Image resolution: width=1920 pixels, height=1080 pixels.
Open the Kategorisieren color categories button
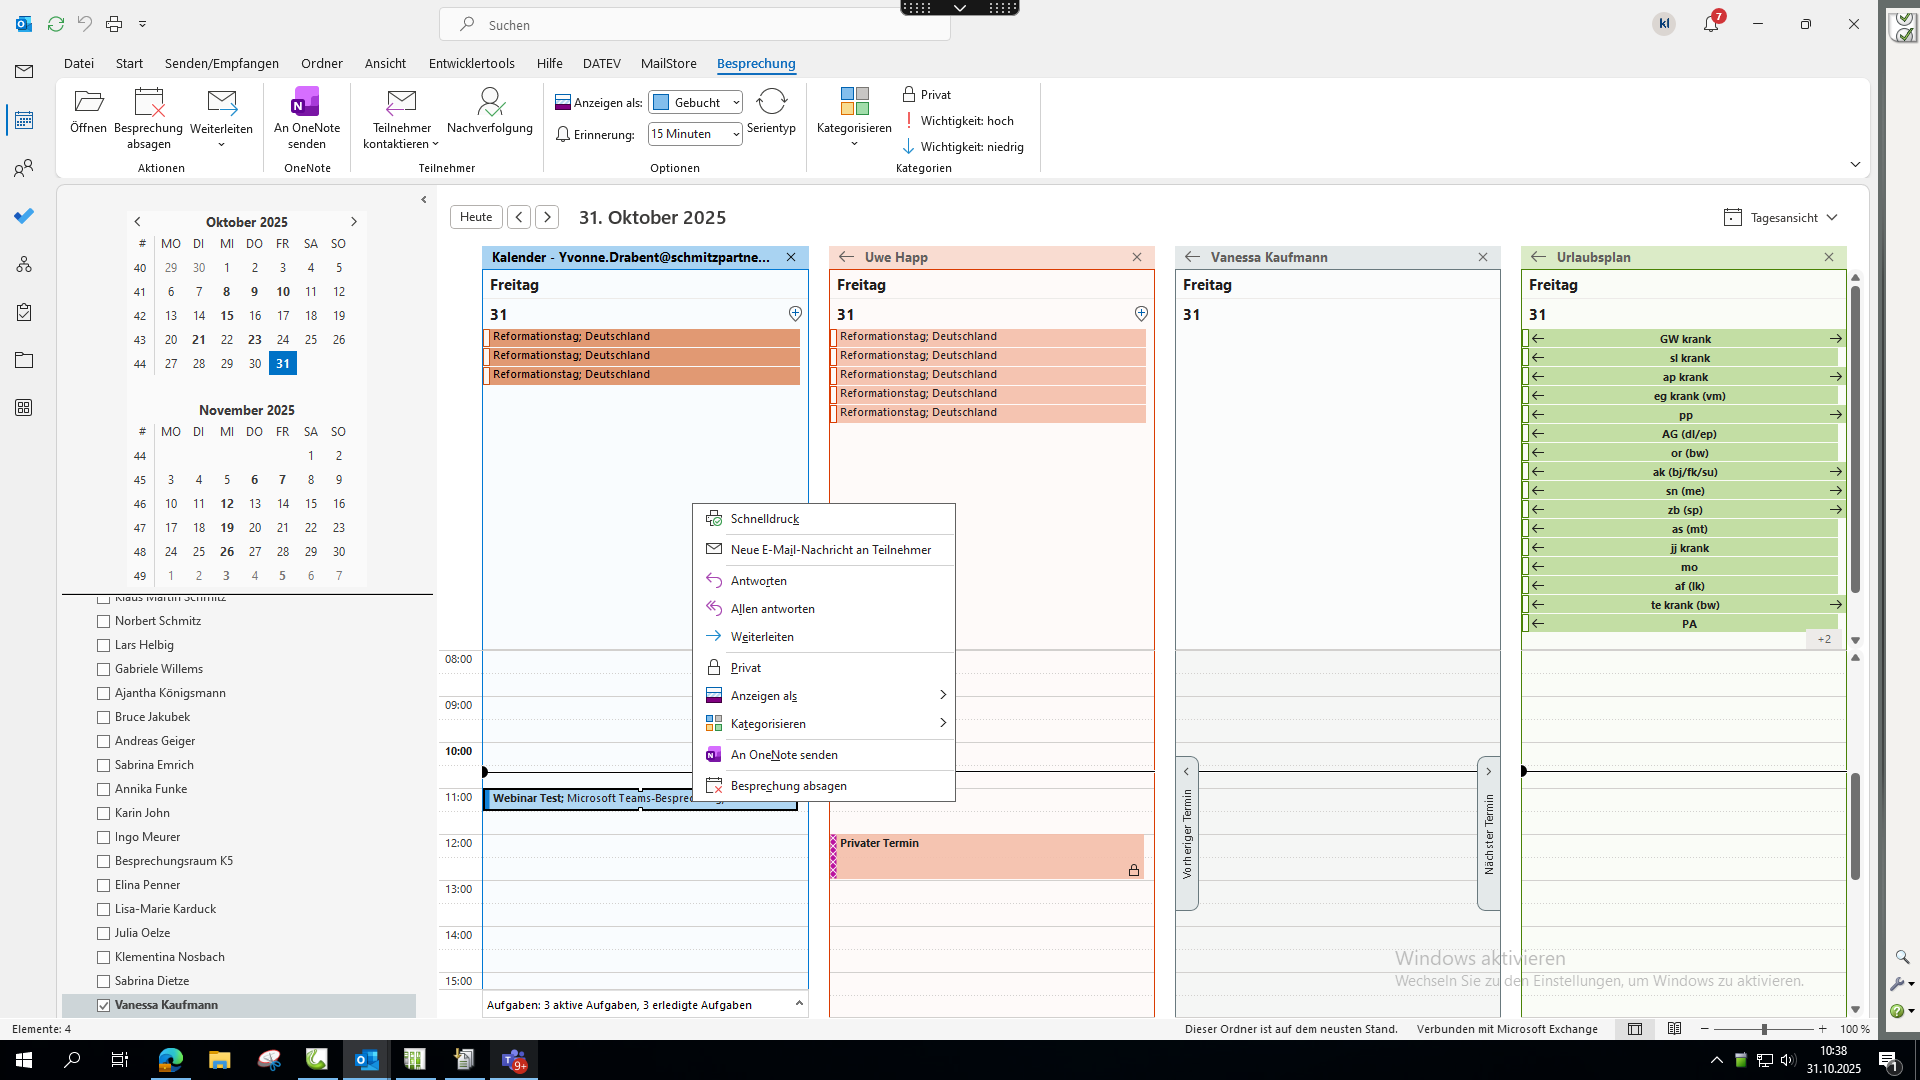[x=853, y=103]
